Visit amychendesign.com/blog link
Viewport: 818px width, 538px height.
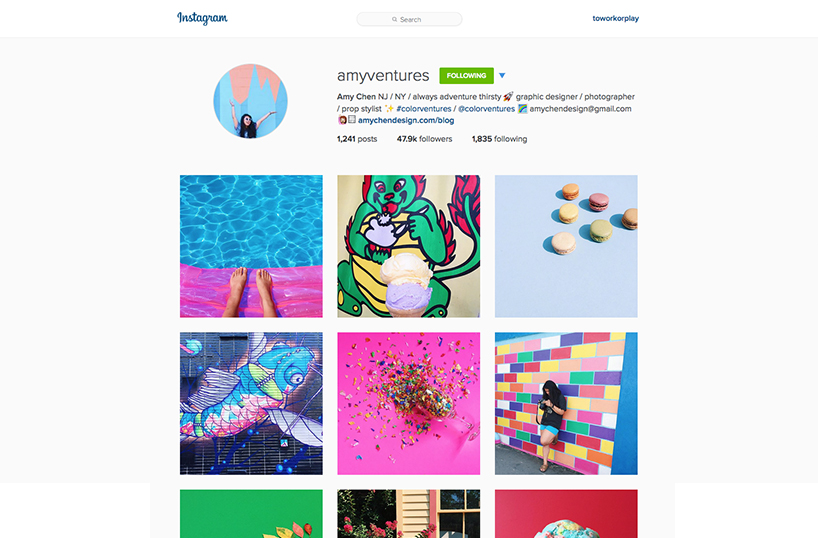[406, 120]
